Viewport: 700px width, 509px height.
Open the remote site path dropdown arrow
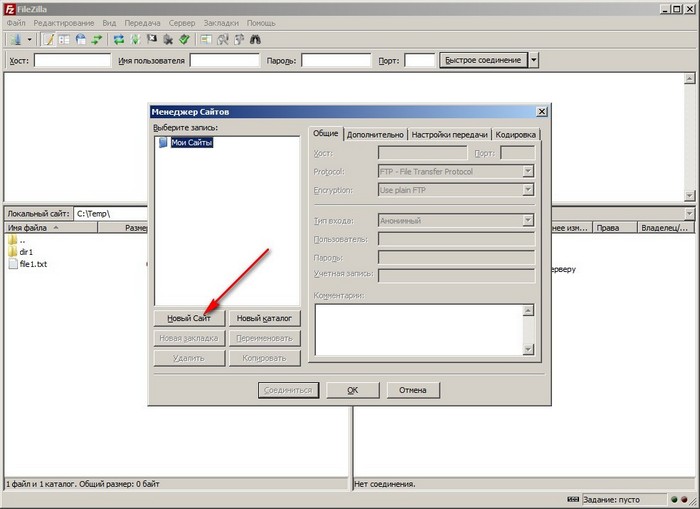click(x=689, y=214)
